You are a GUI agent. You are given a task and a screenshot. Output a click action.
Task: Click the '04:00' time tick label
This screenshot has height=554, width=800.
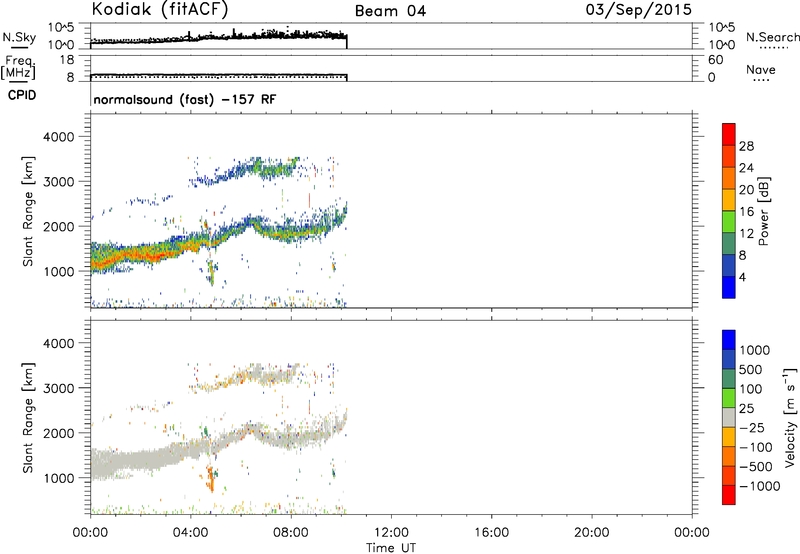click(190, 533)
